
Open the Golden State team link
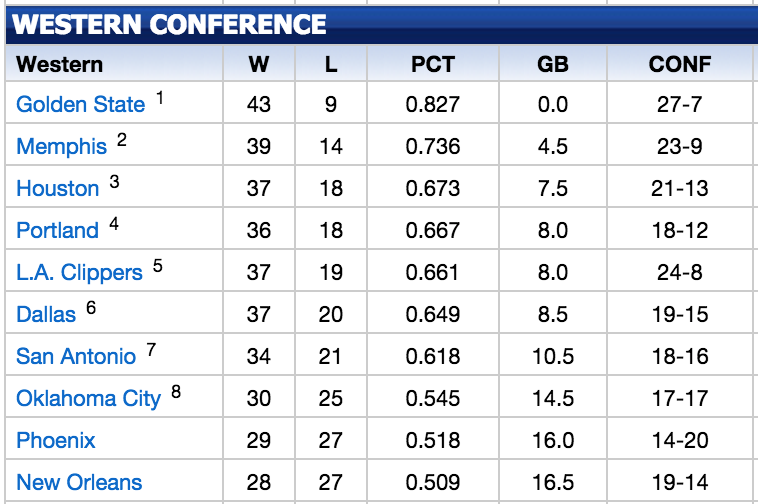point(80,105)
